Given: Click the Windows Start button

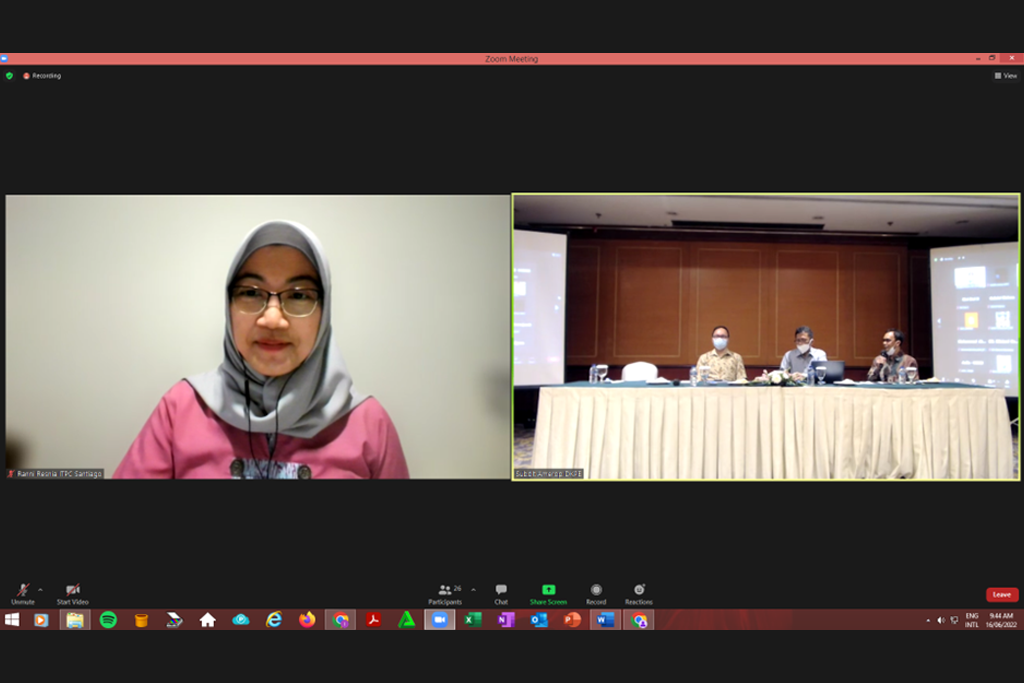Looking at the screenshot, I should tap(12, 620).
